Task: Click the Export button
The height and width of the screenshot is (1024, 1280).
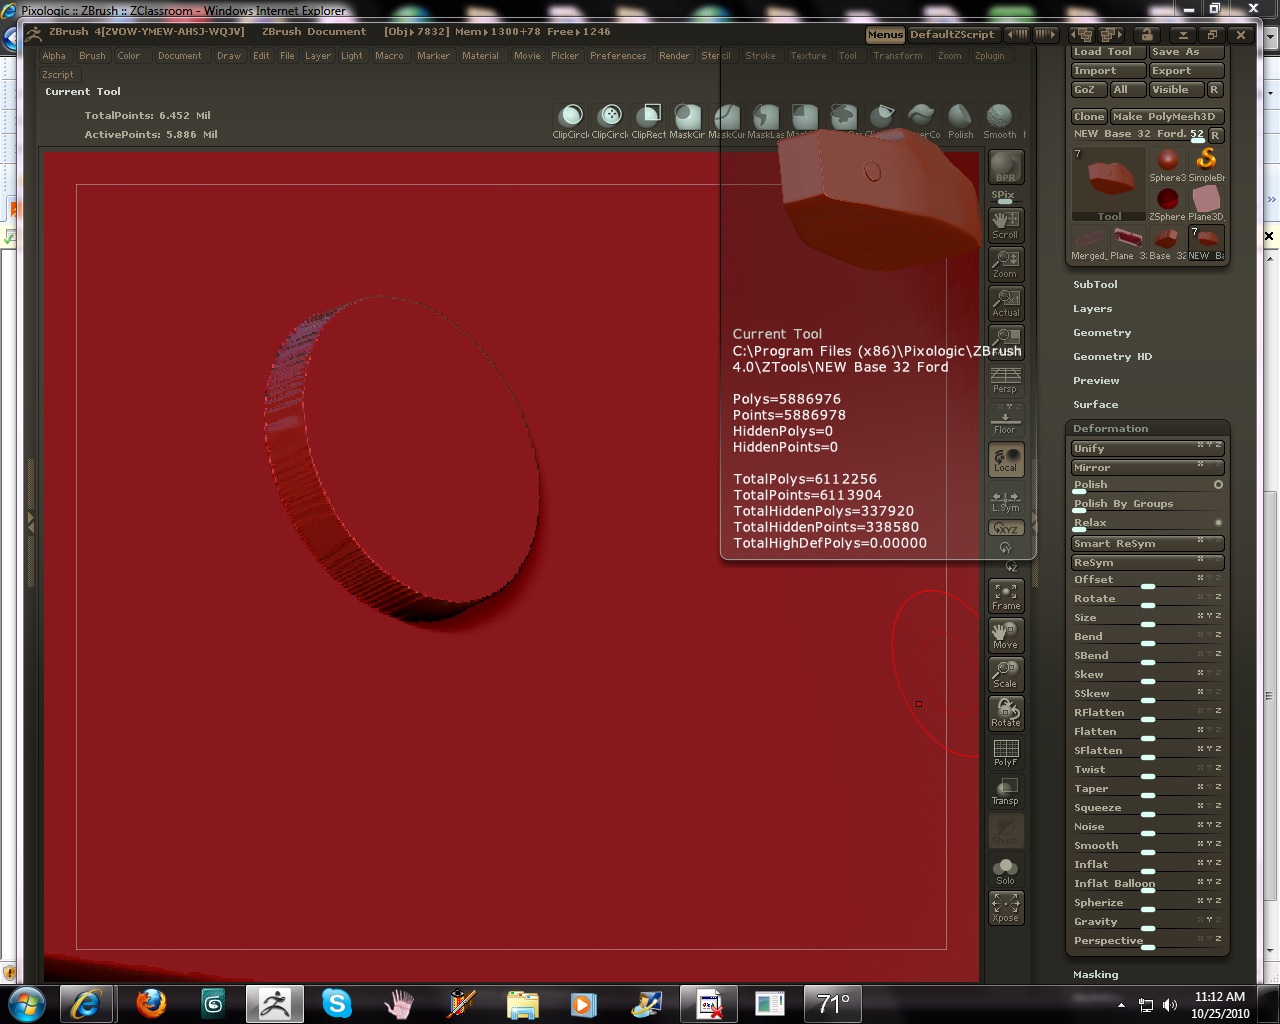Action: [x=1186, y=71]
